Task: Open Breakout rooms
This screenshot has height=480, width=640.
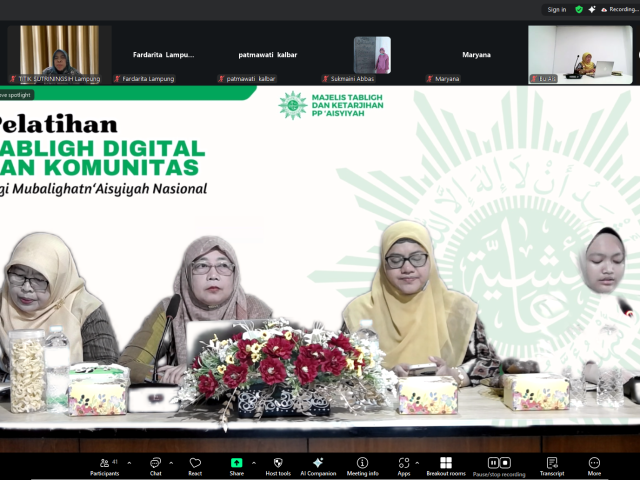Action: click(x=446, y=467)
